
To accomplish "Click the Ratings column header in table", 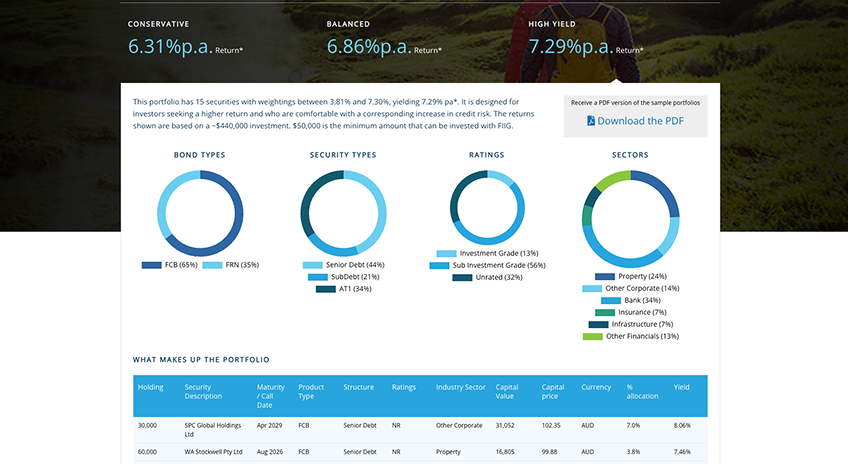I will (x=403, y=387).
